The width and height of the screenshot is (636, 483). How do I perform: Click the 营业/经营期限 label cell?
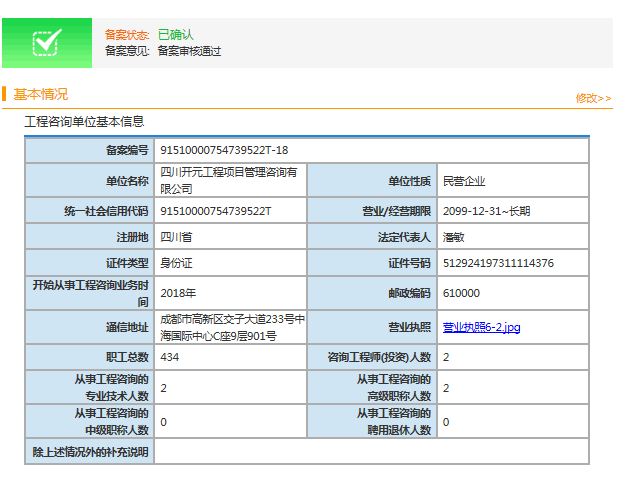click(x=372, y=211)
